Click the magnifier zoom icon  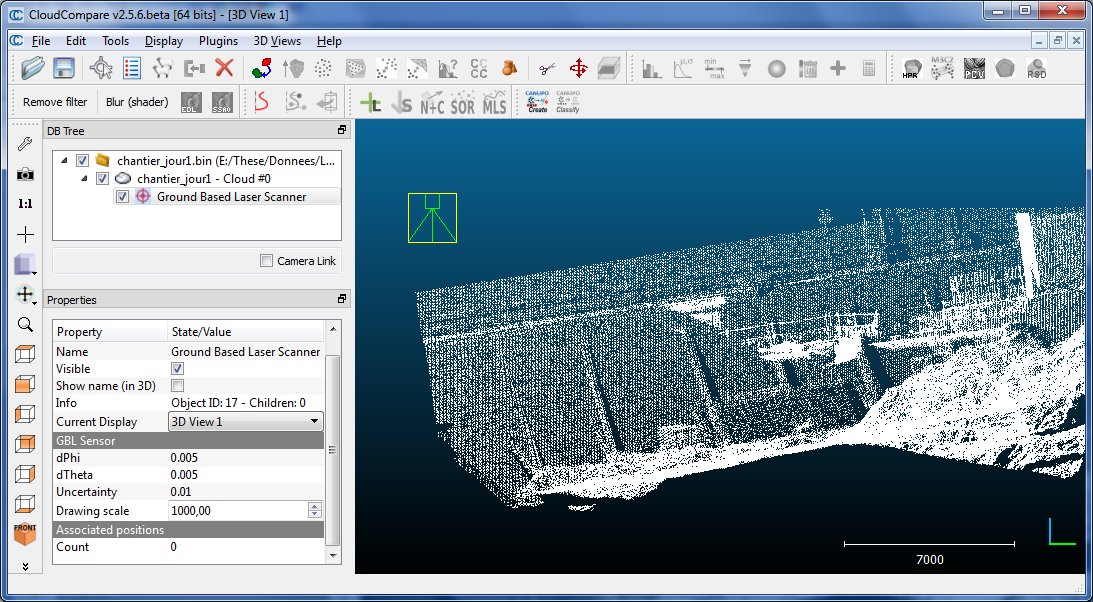pyautogui.click(x=25, y=324)
